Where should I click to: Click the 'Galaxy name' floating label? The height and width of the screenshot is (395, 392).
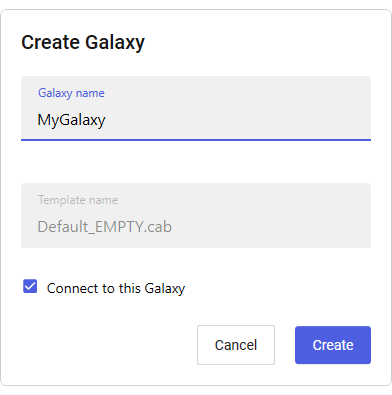tap(71, 93)
